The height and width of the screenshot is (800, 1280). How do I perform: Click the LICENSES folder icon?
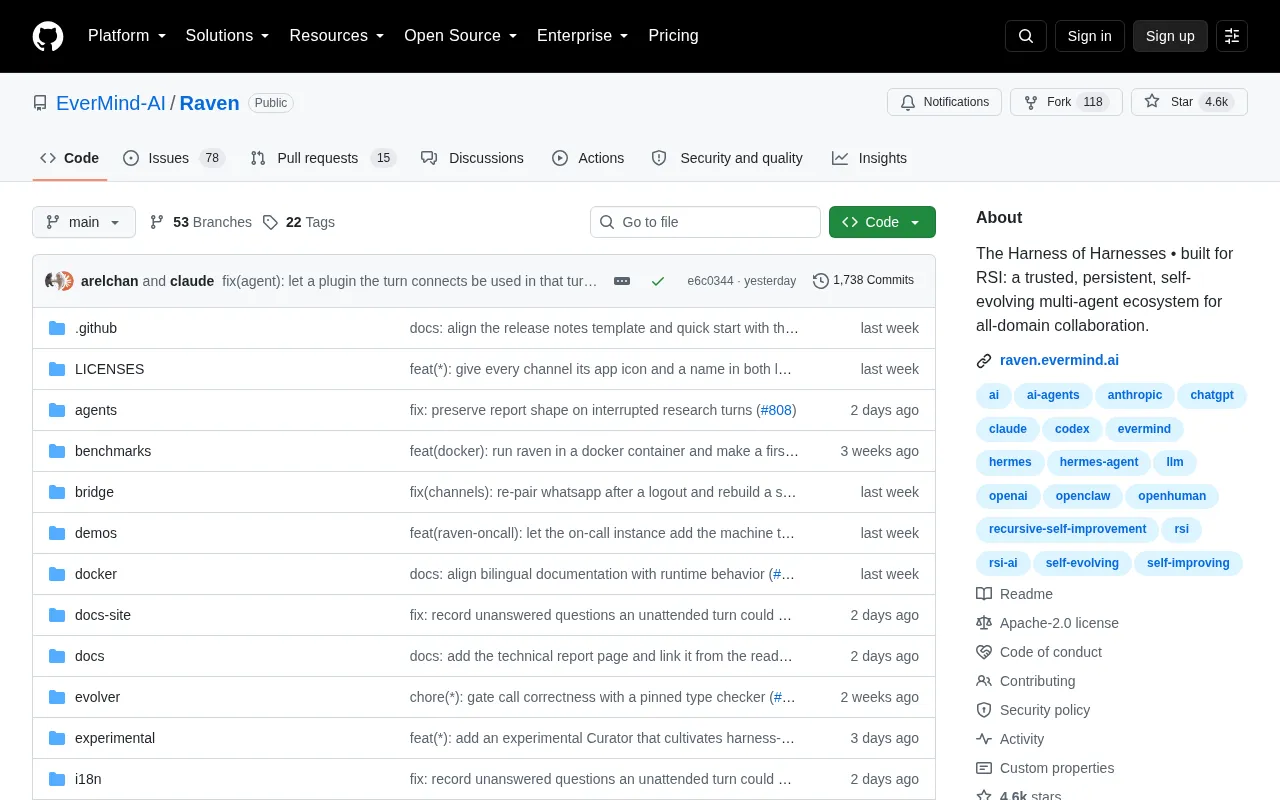57,369
